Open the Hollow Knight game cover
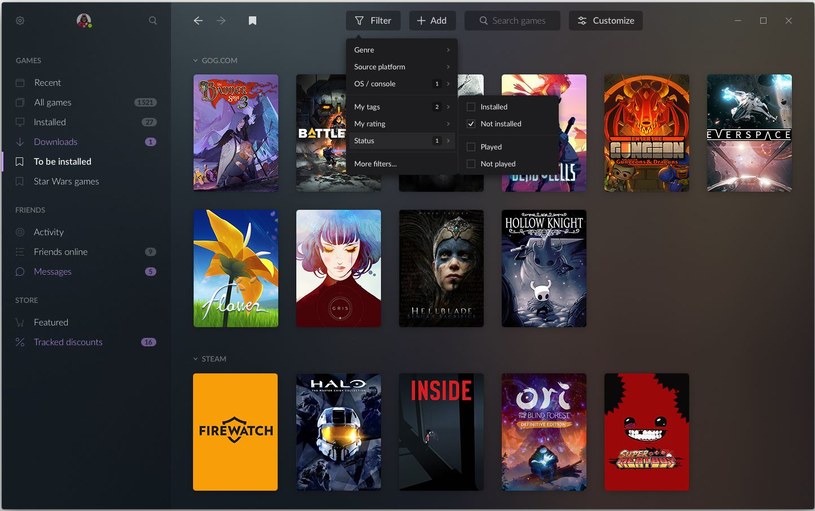This screenshot has height=511, width=815. tap(544, 269)
